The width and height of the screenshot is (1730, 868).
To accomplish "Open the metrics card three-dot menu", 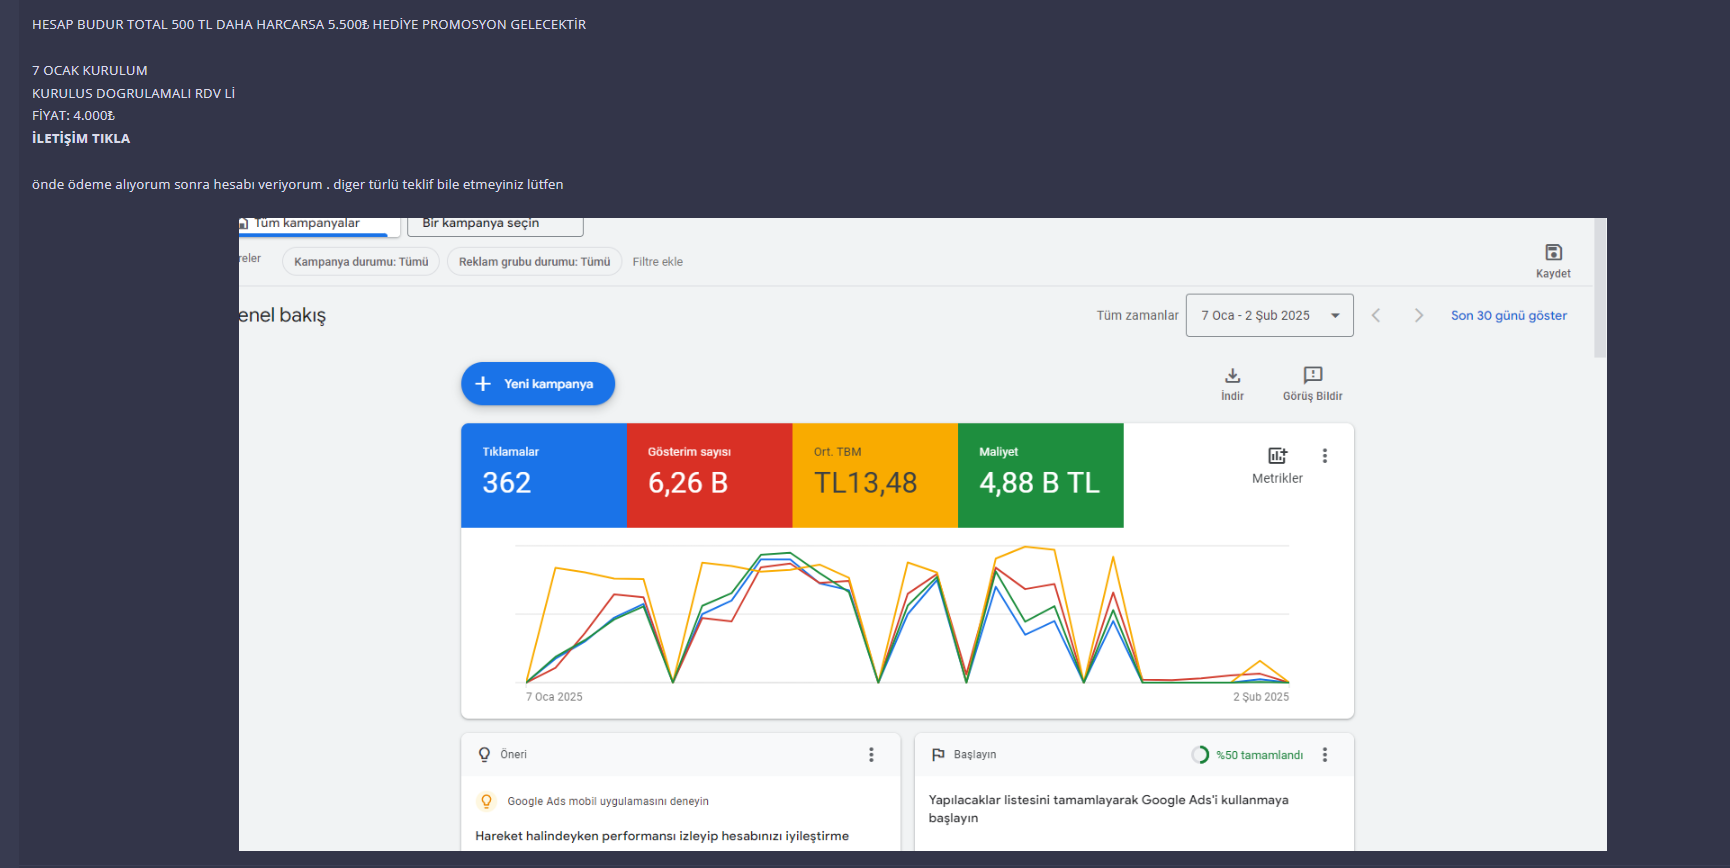I will [x=1325, y=455].
